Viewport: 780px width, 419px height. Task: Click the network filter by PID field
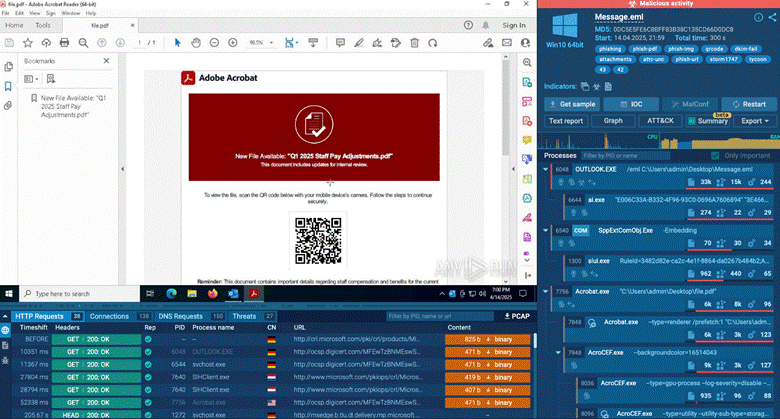point(440,316)
